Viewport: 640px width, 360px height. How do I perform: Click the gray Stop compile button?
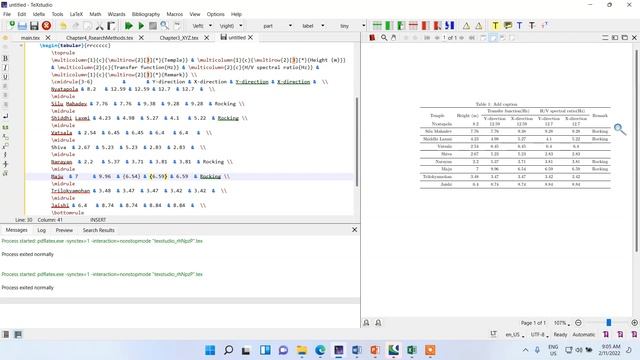click(x=153, y=26)
